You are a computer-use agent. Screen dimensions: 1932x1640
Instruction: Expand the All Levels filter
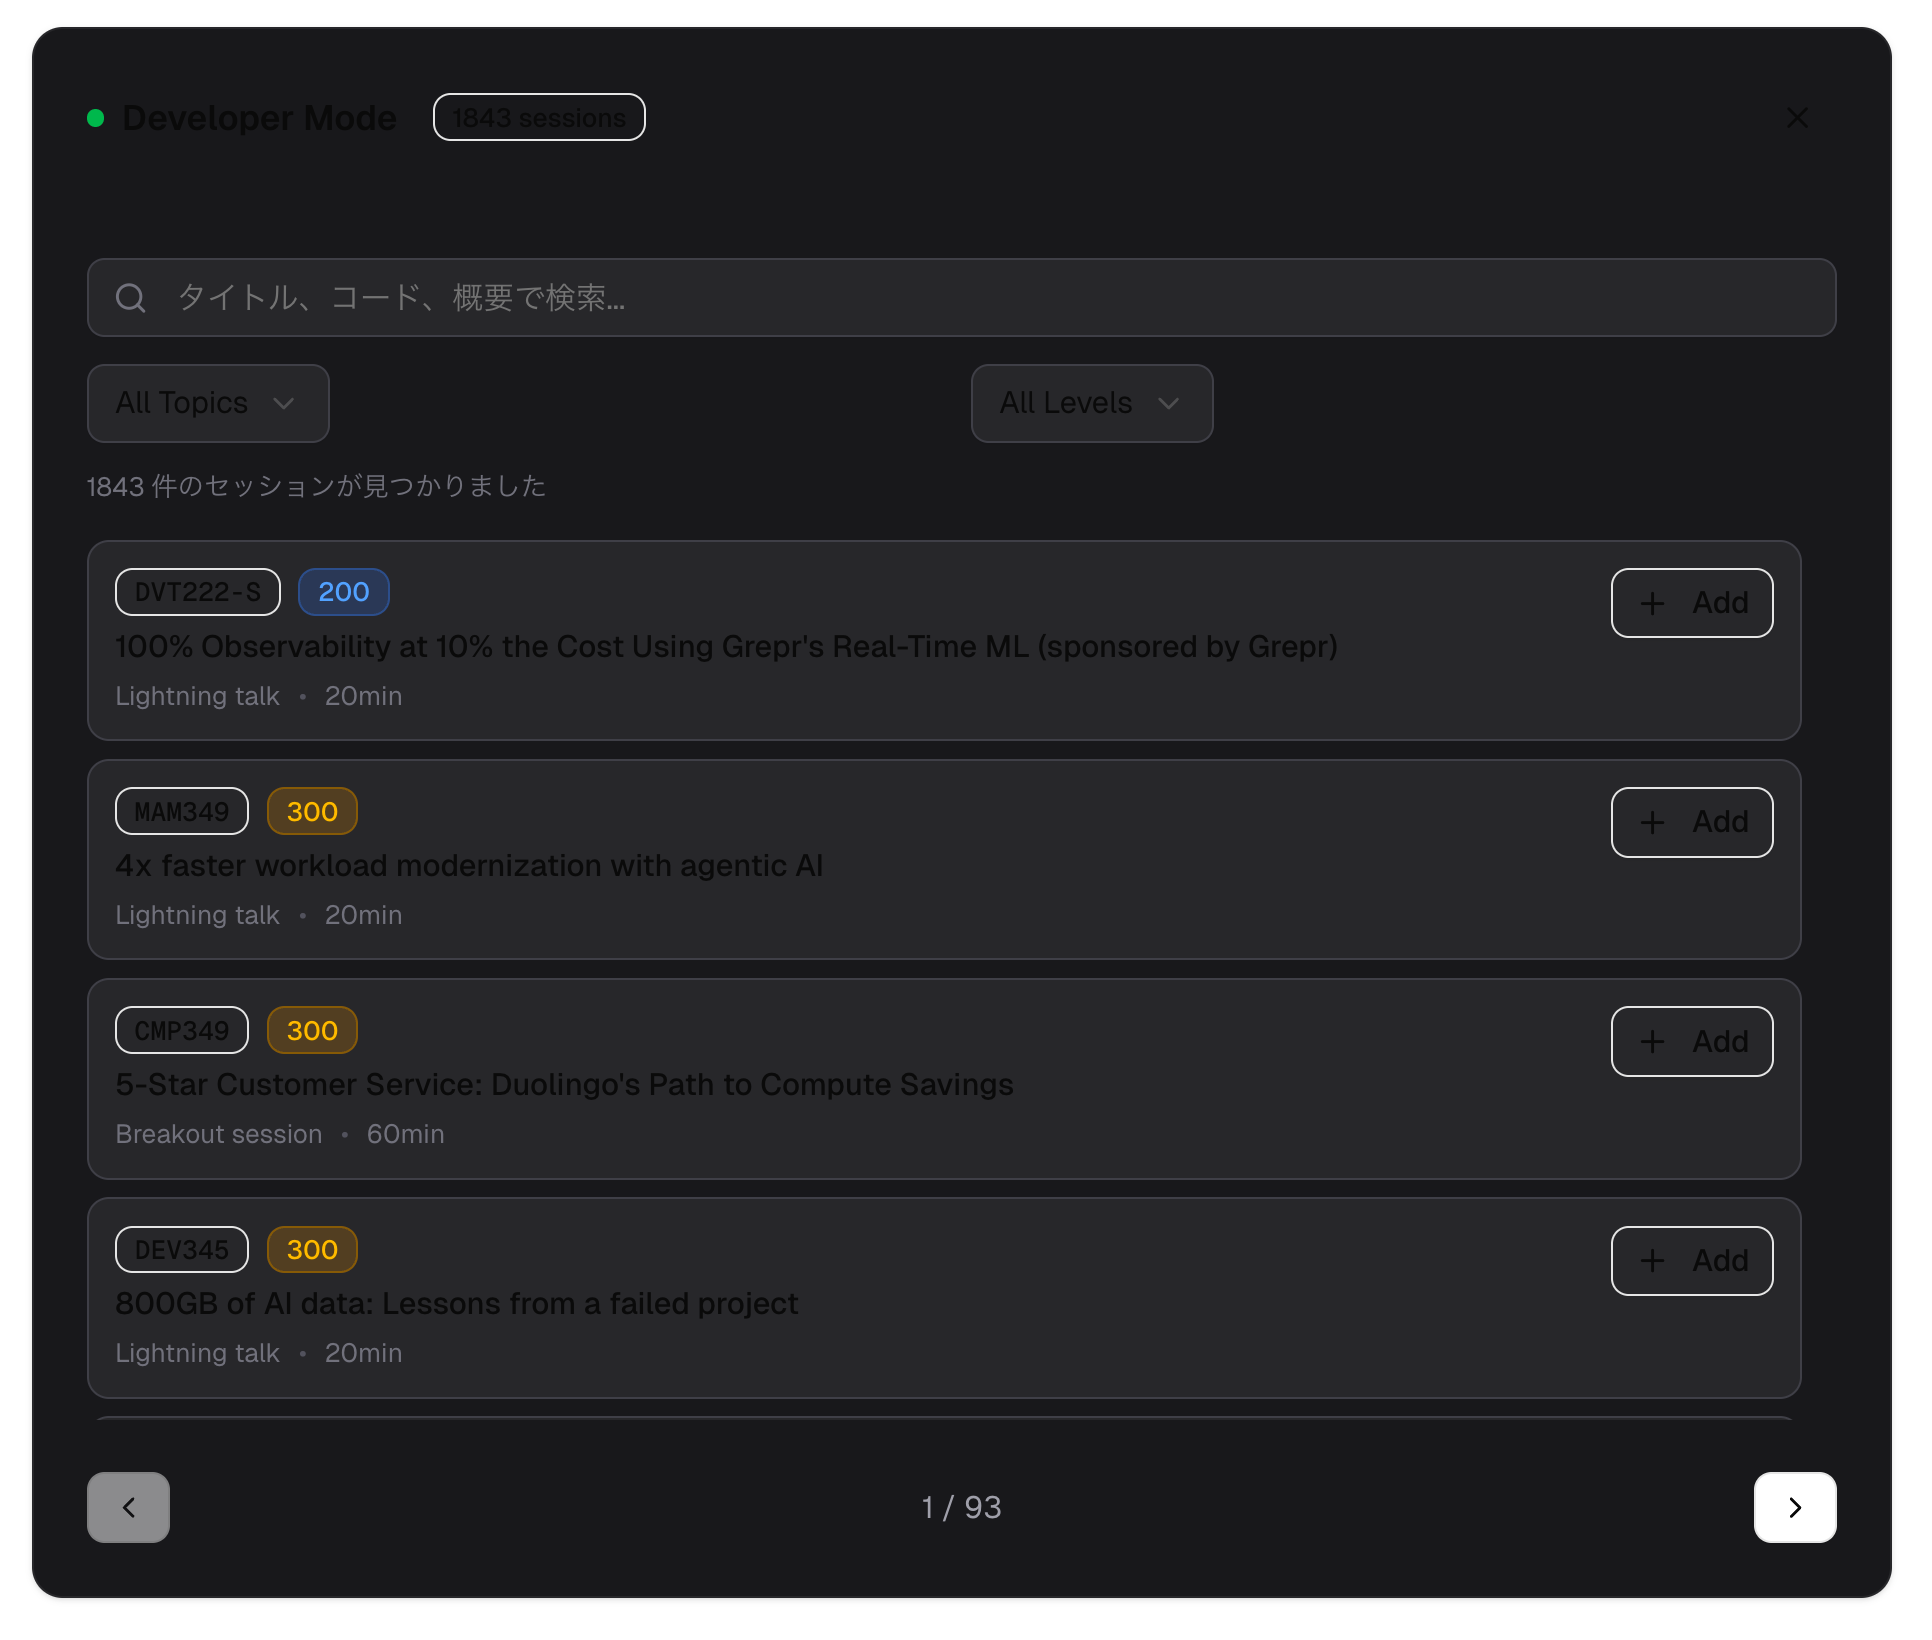click(1091, 403)
